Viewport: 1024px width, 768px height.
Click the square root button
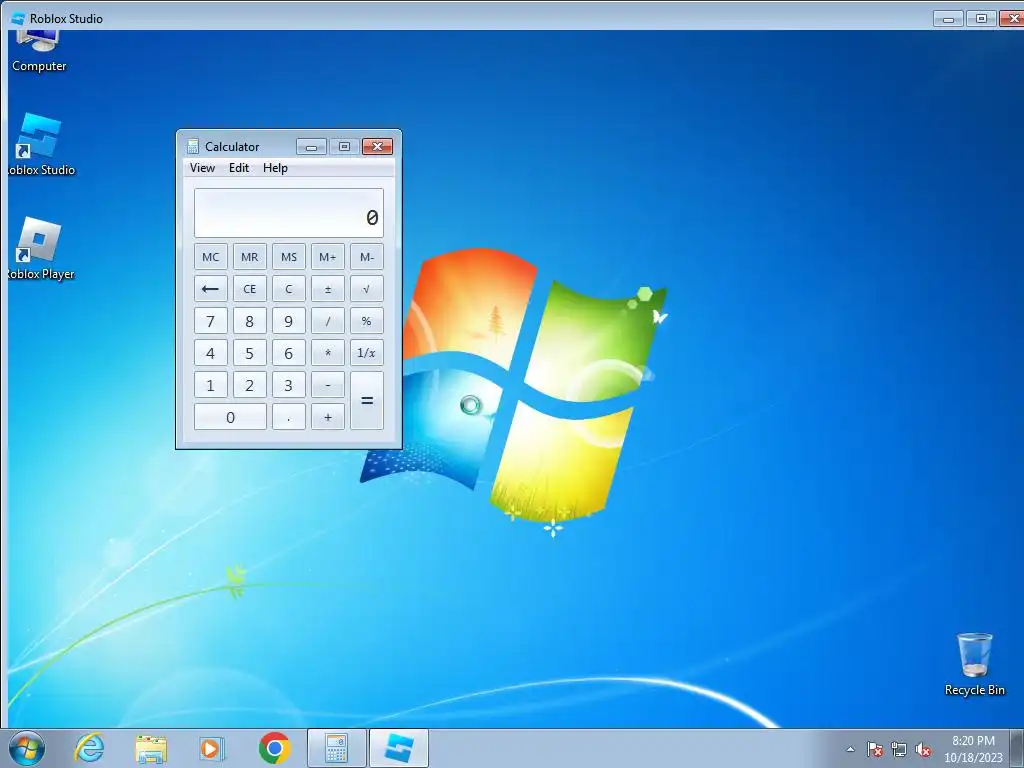(x=366, y=289)
